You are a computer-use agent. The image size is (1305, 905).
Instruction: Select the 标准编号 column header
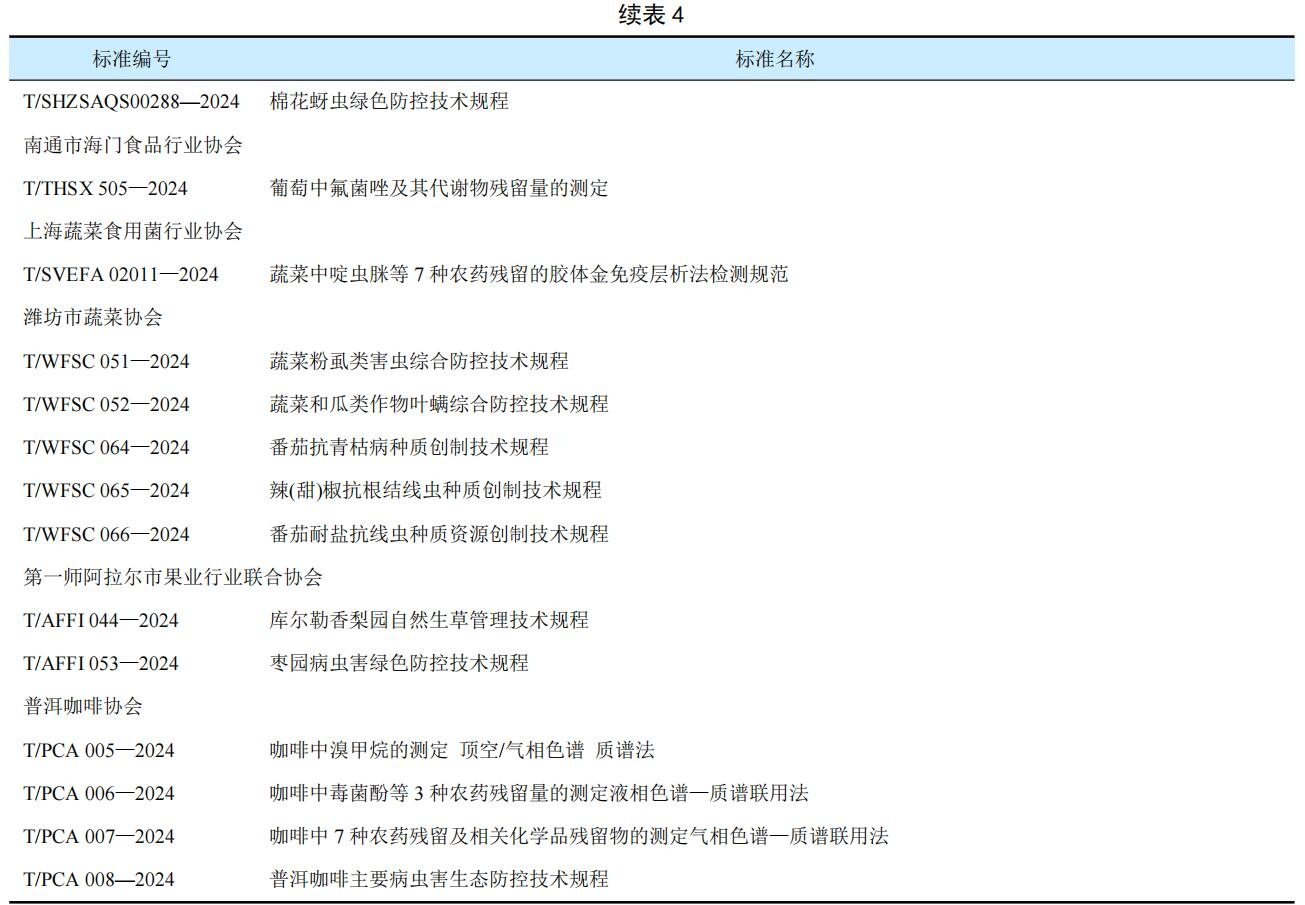(132, 59)
